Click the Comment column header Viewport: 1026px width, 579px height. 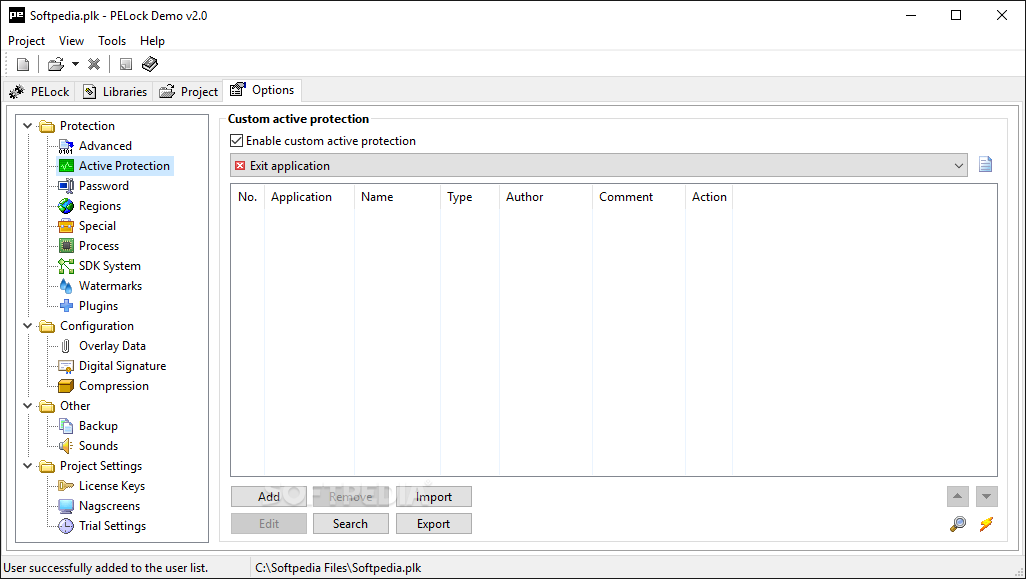[639, 197]
